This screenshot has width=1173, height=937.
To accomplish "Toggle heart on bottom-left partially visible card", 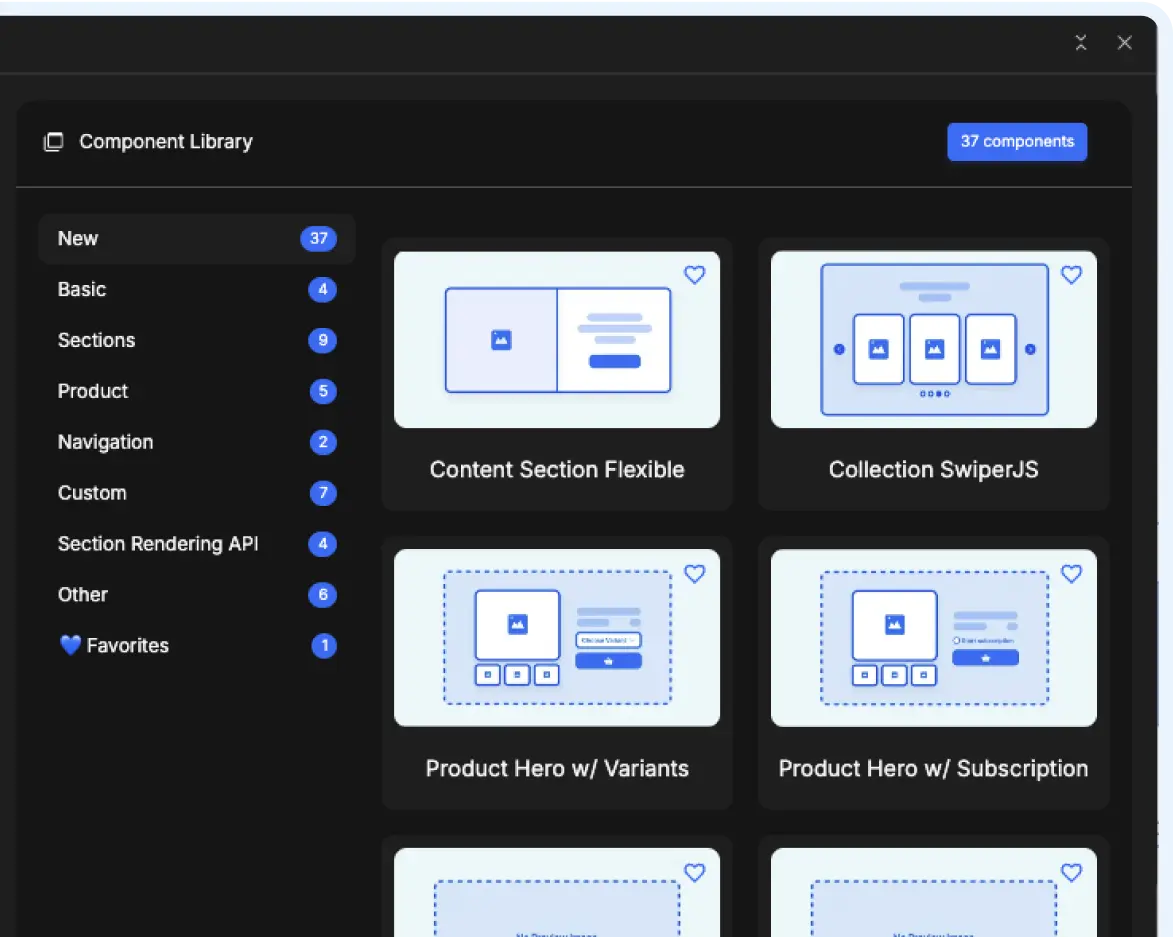I will tap(694, 873).
